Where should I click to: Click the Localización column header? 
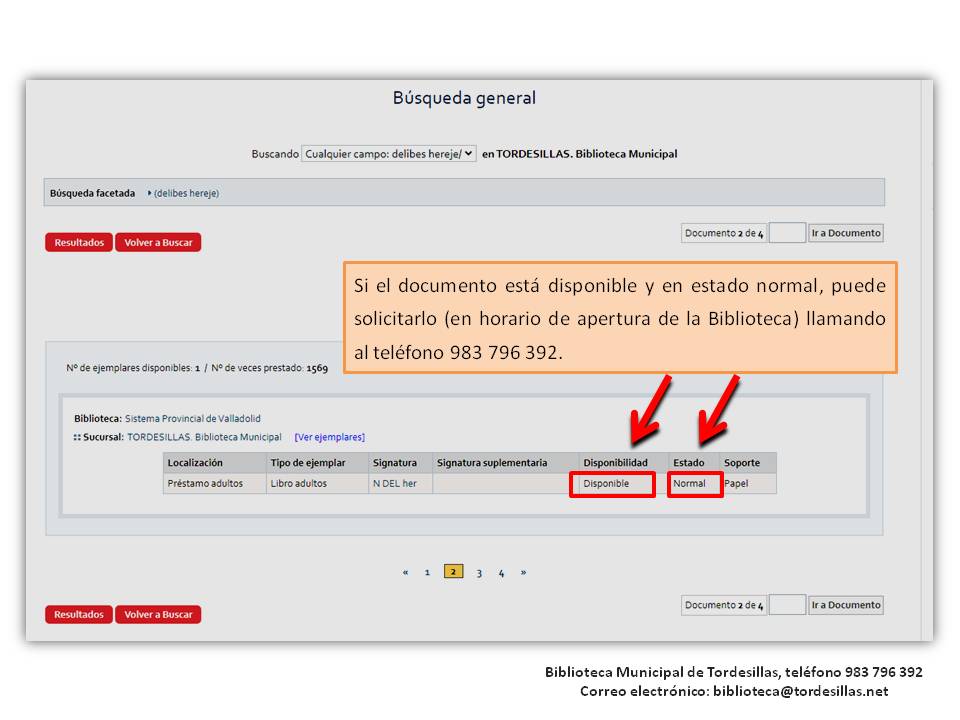pos(214,463)
